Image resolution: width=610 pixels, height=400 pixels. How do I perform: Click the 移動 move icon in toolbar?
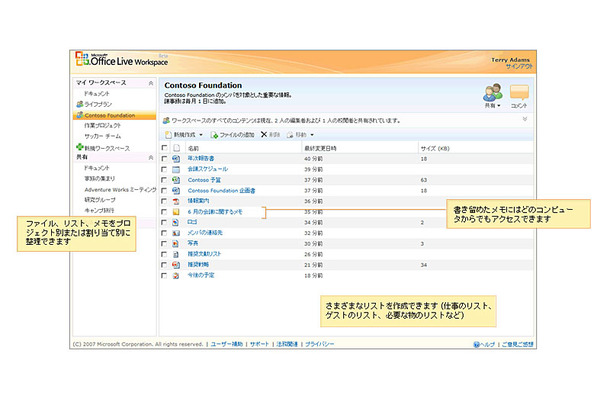pyautogui.click(x=290, y=135)
